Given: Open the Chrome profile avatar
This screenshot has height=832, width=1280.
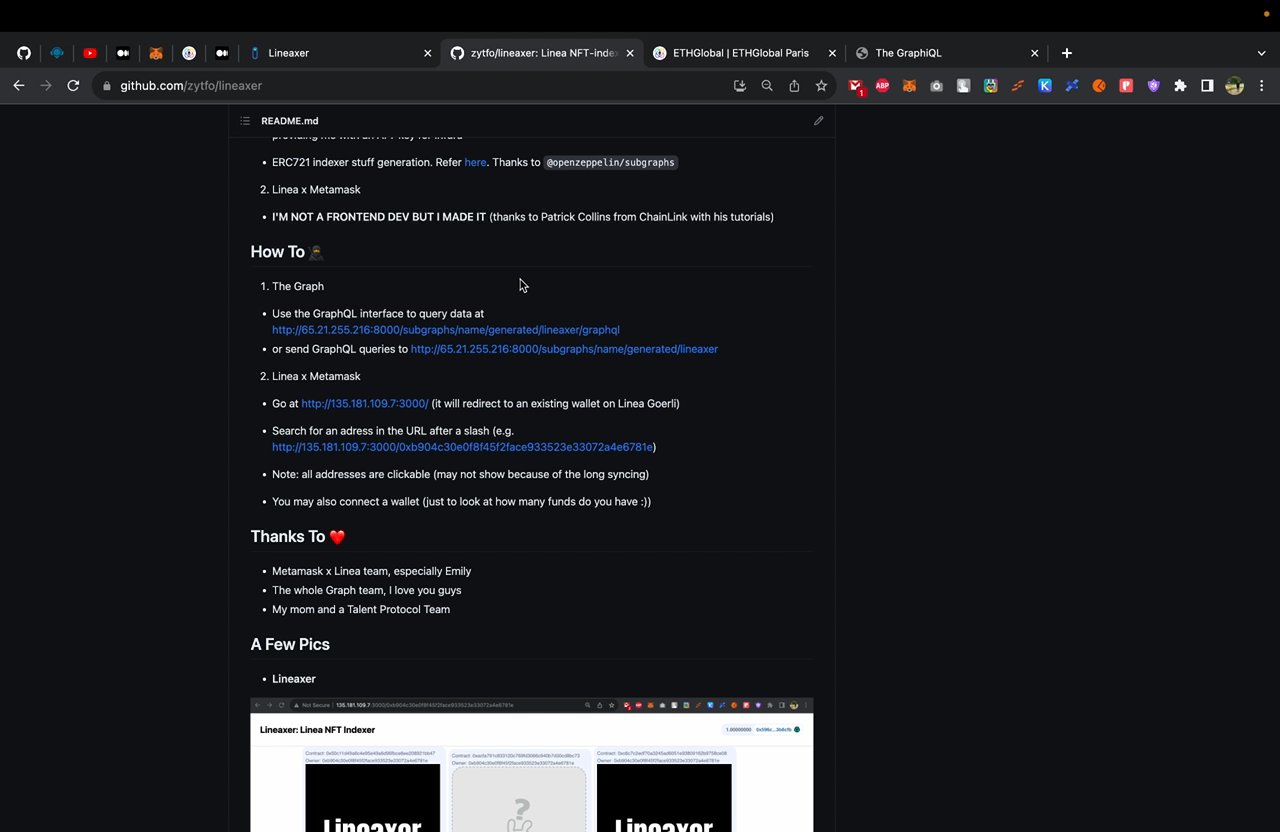Looking at the screenshot, I should [1235, 86].
